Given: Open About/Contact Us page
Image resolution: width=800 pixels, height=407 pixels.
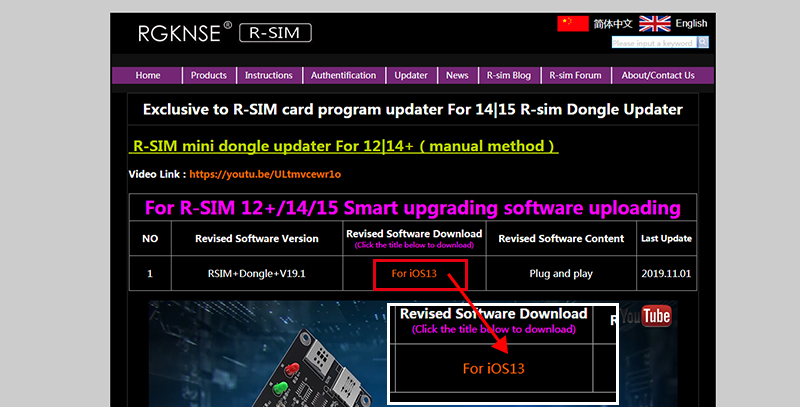Looking at the screenshot, I should coord(657,75).
